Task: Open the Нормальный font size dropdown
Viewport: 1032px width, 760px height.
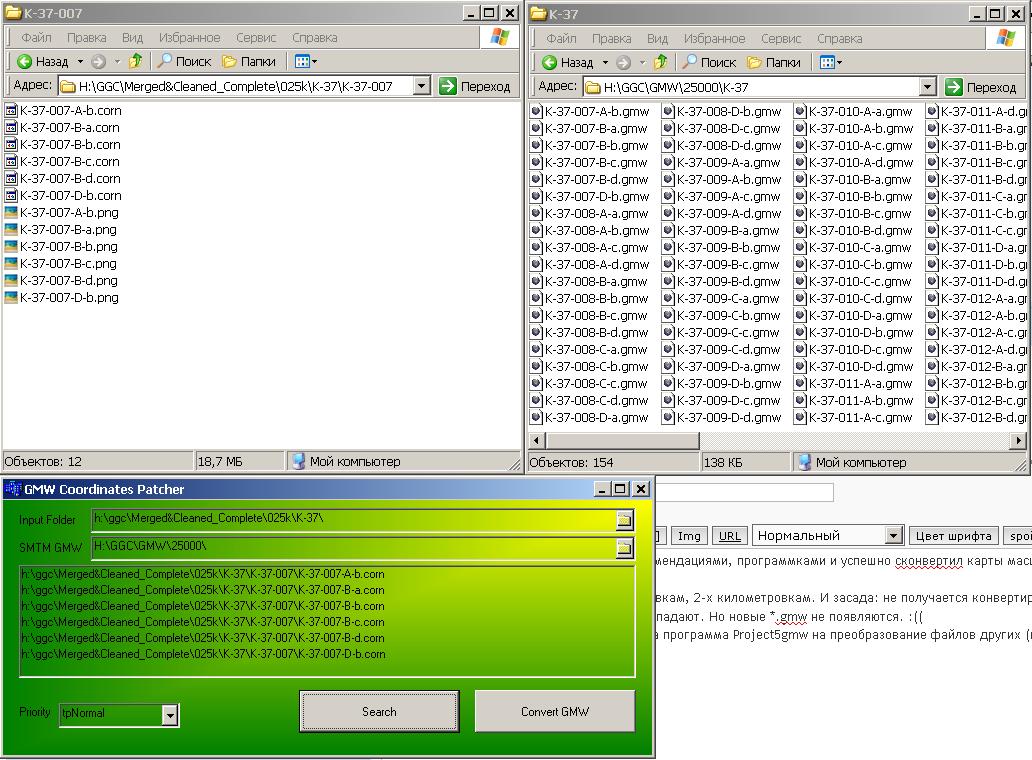Action: [893, 536]
